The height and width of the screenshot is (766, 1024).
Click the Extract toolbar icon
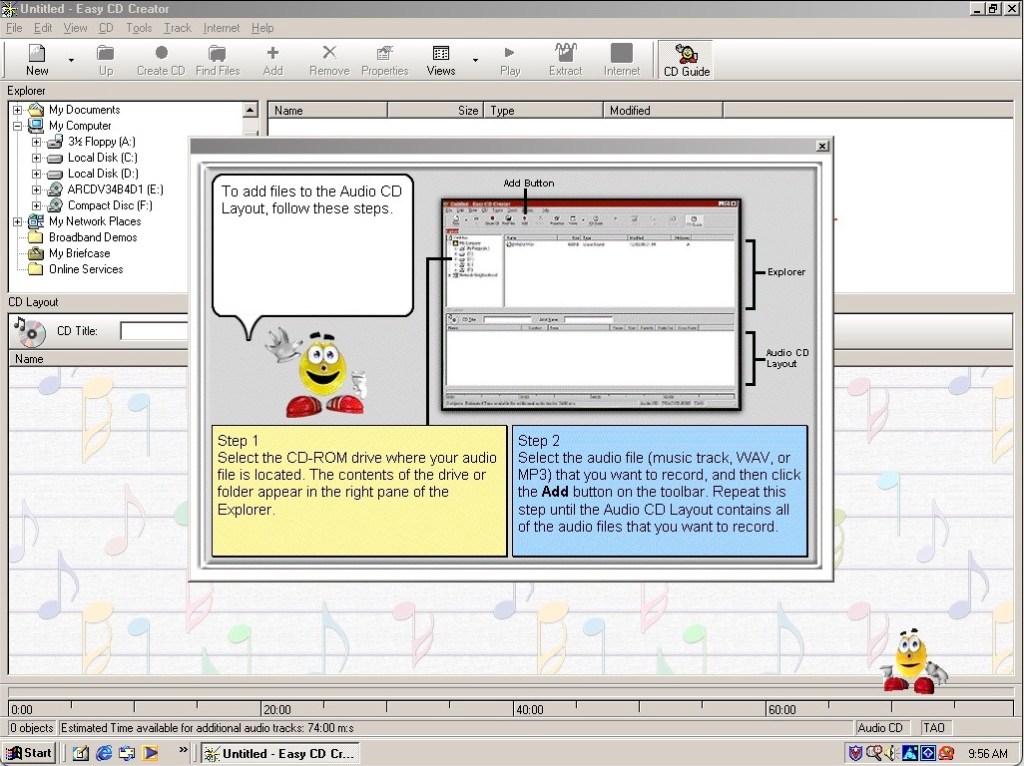coord(565,59)
